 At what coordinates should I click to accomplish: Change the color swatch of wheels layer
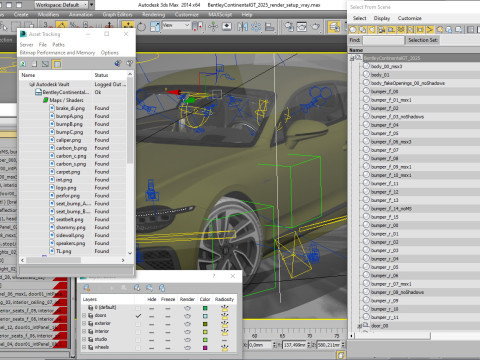coord(205,347)
